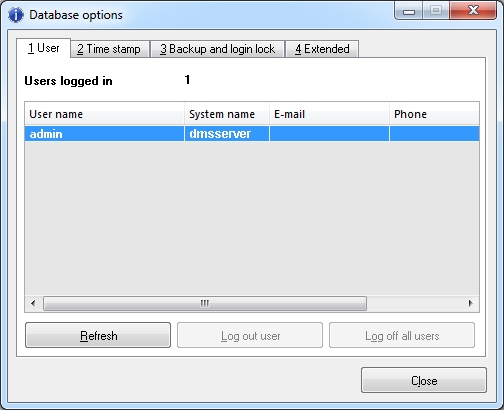The image size is (504, 410).
Task: Close the dialog with the Close button
Action: (x=424, y=380)
